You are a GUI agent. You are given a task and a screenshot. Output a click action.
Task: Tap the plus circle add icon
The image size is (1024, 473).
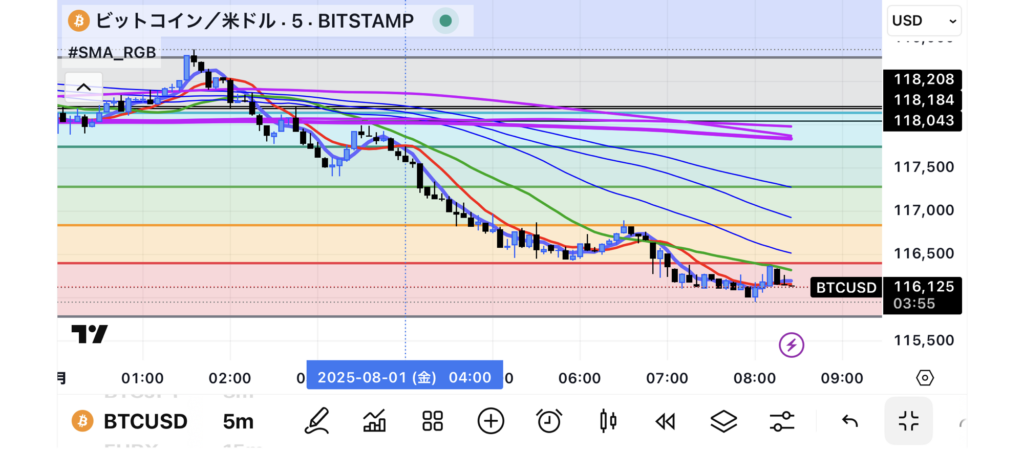pyautogui.click(x=490, y=421)
